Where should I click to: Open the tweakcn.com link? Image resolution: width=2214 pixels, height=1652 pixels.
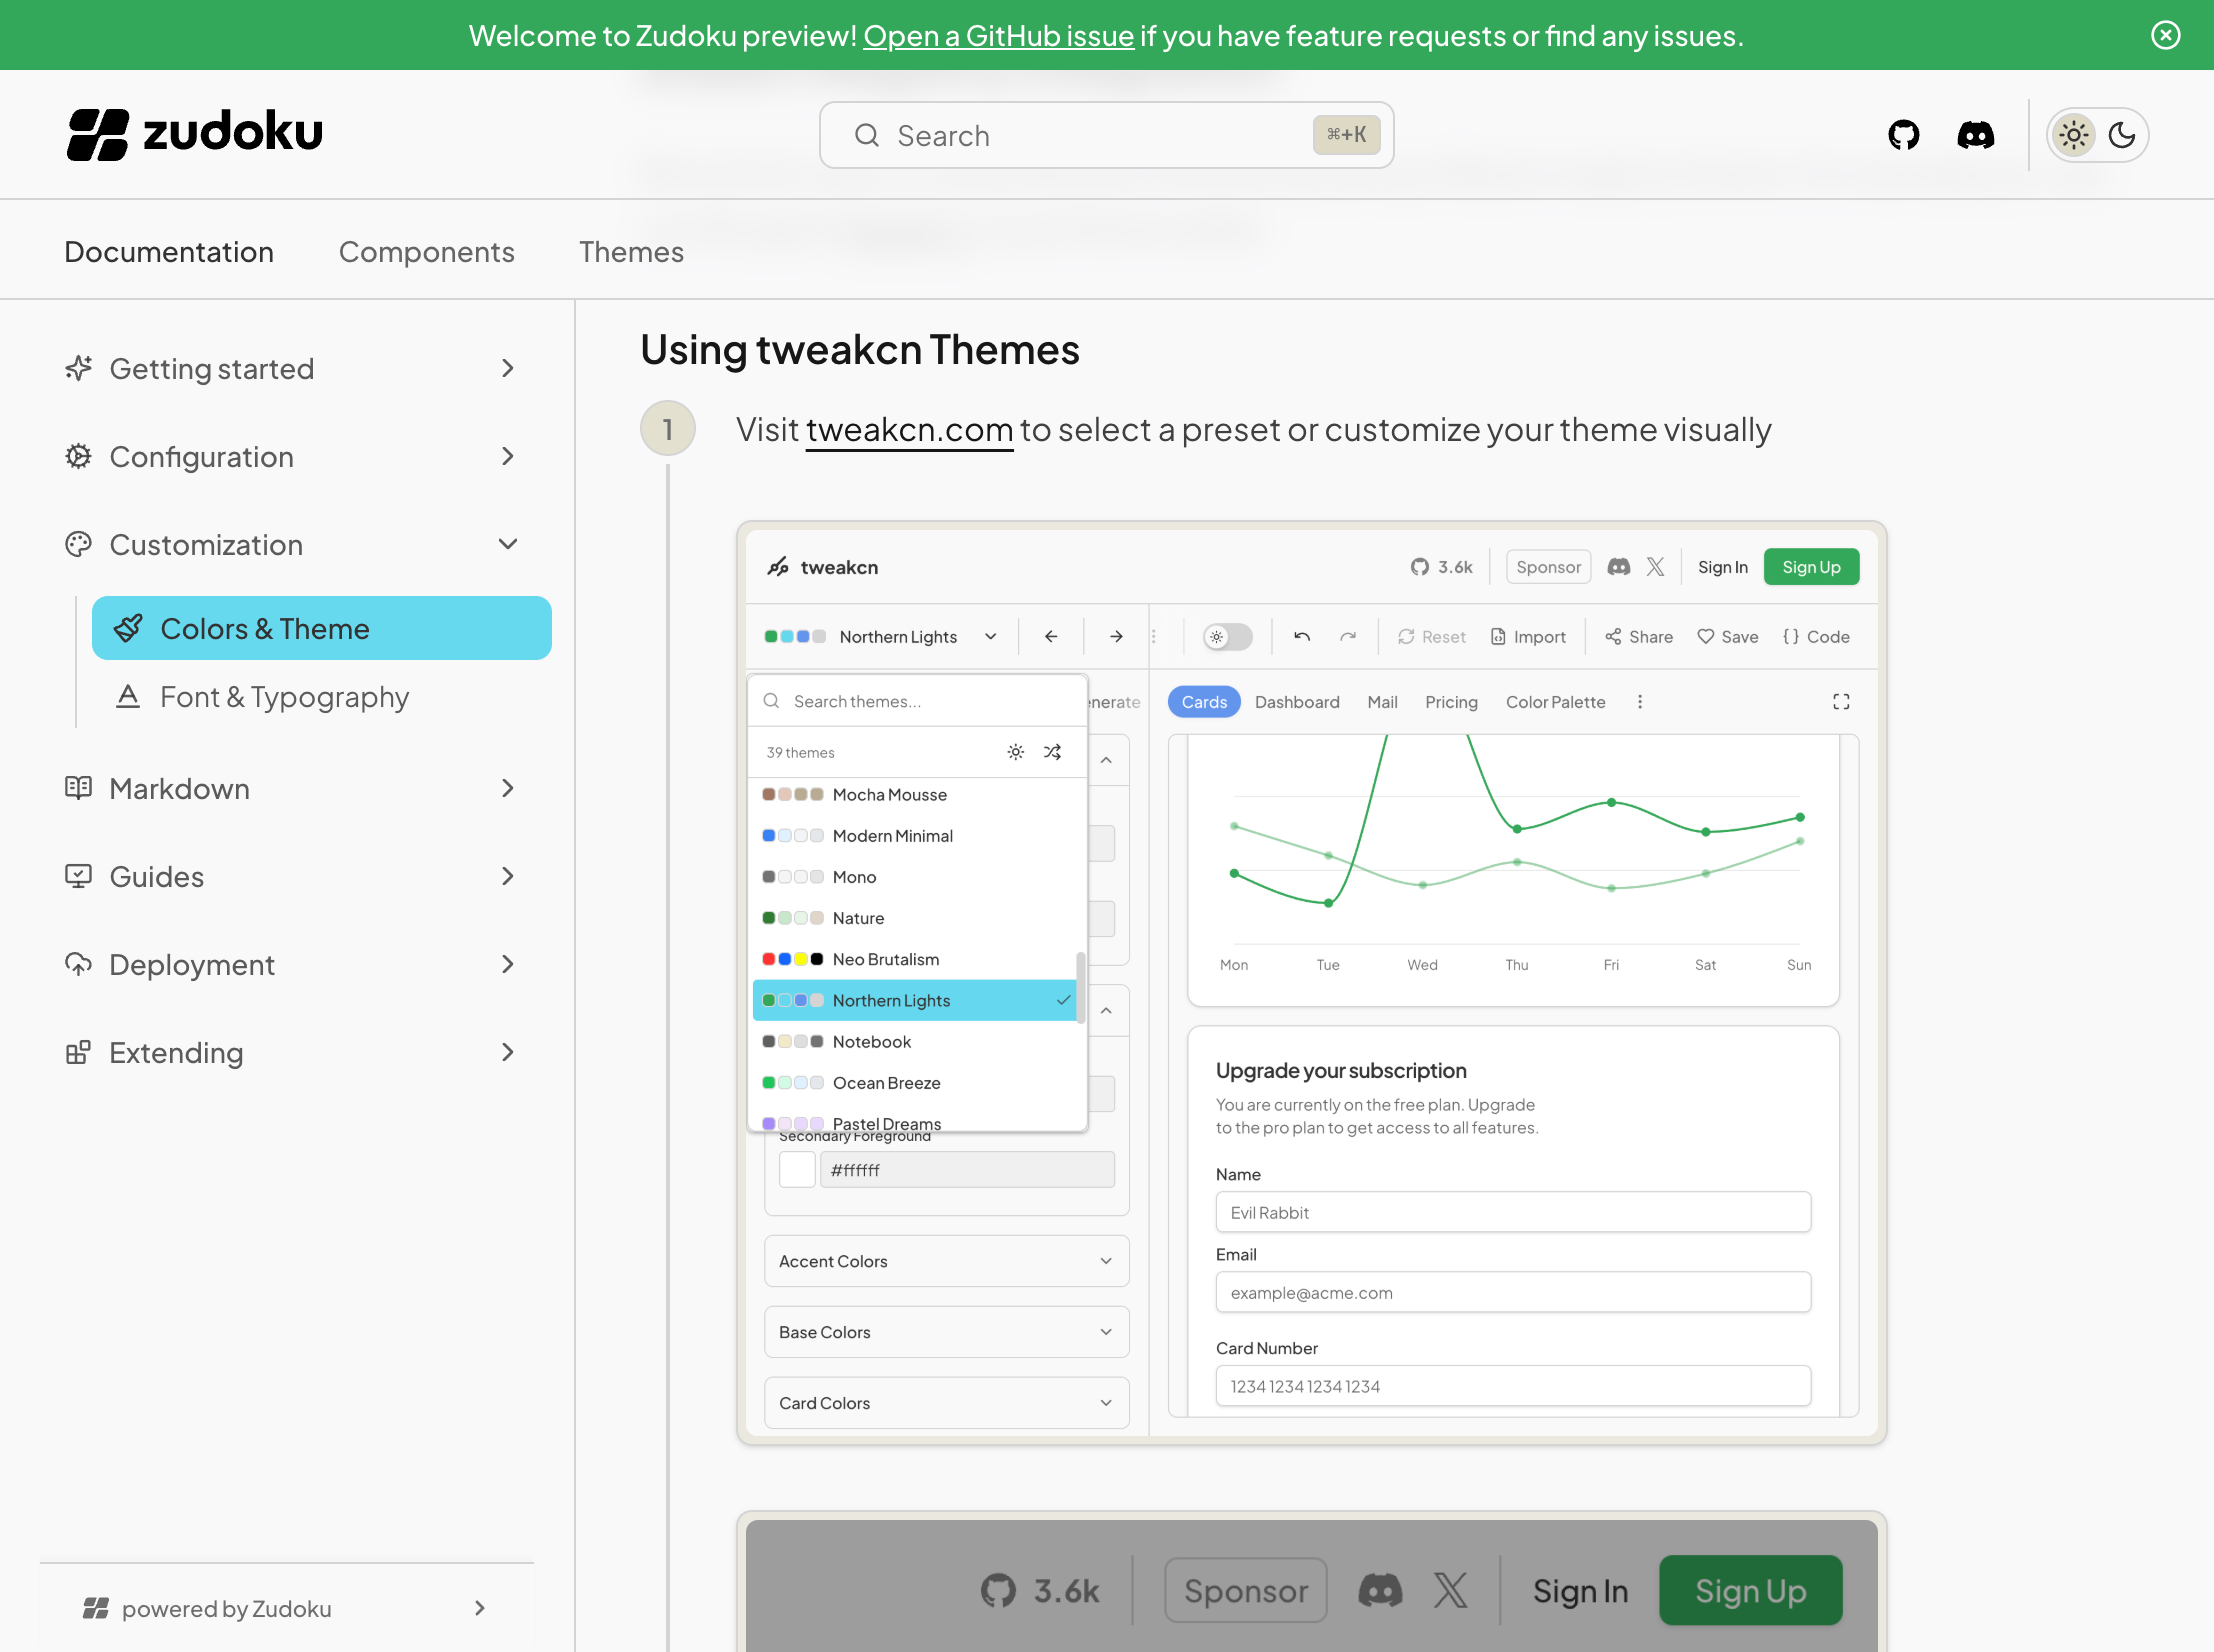point(909,430)
